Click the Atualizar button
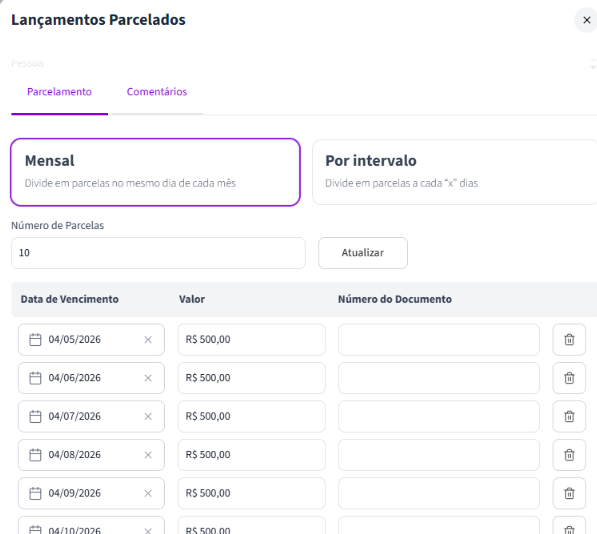Viewport: 597px width, 534px height. pyautogui.click(x=363, y=253)
